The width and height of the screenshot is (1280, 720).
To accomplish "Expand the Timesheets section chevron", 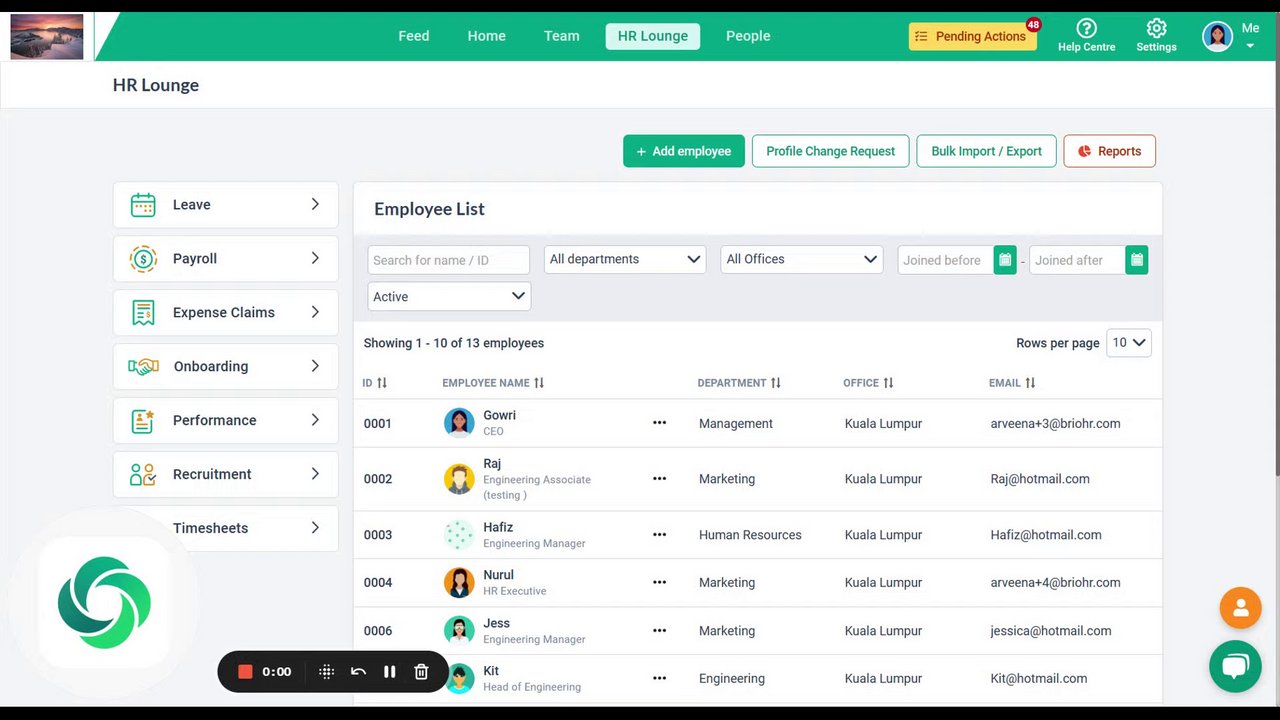I will [x=315, y=528].
